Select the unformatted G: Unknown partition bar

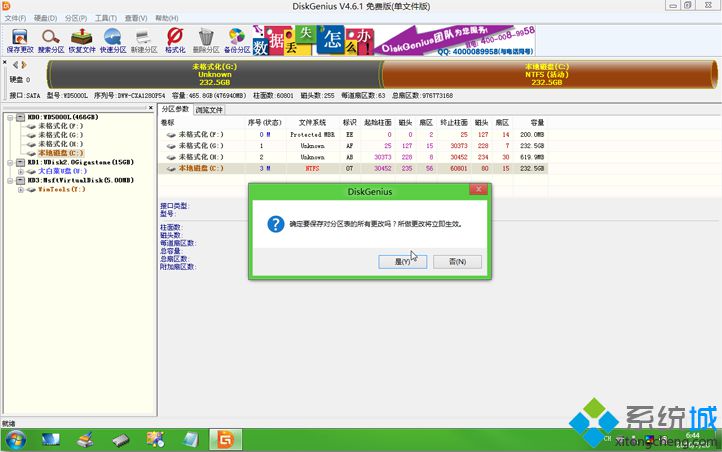tap(215, 74)
